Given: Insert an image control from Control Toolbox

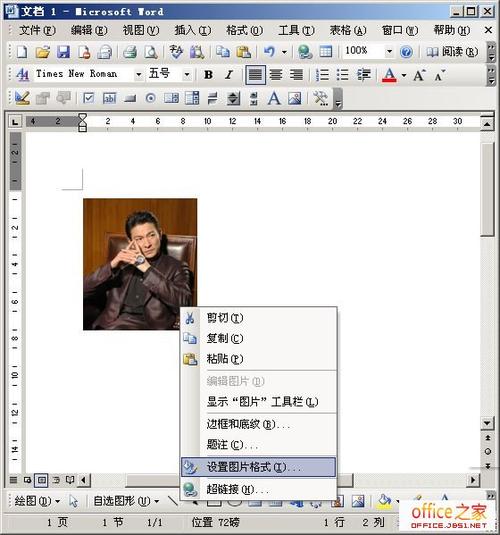Looking at the screenshot, I should coord(295,99).
